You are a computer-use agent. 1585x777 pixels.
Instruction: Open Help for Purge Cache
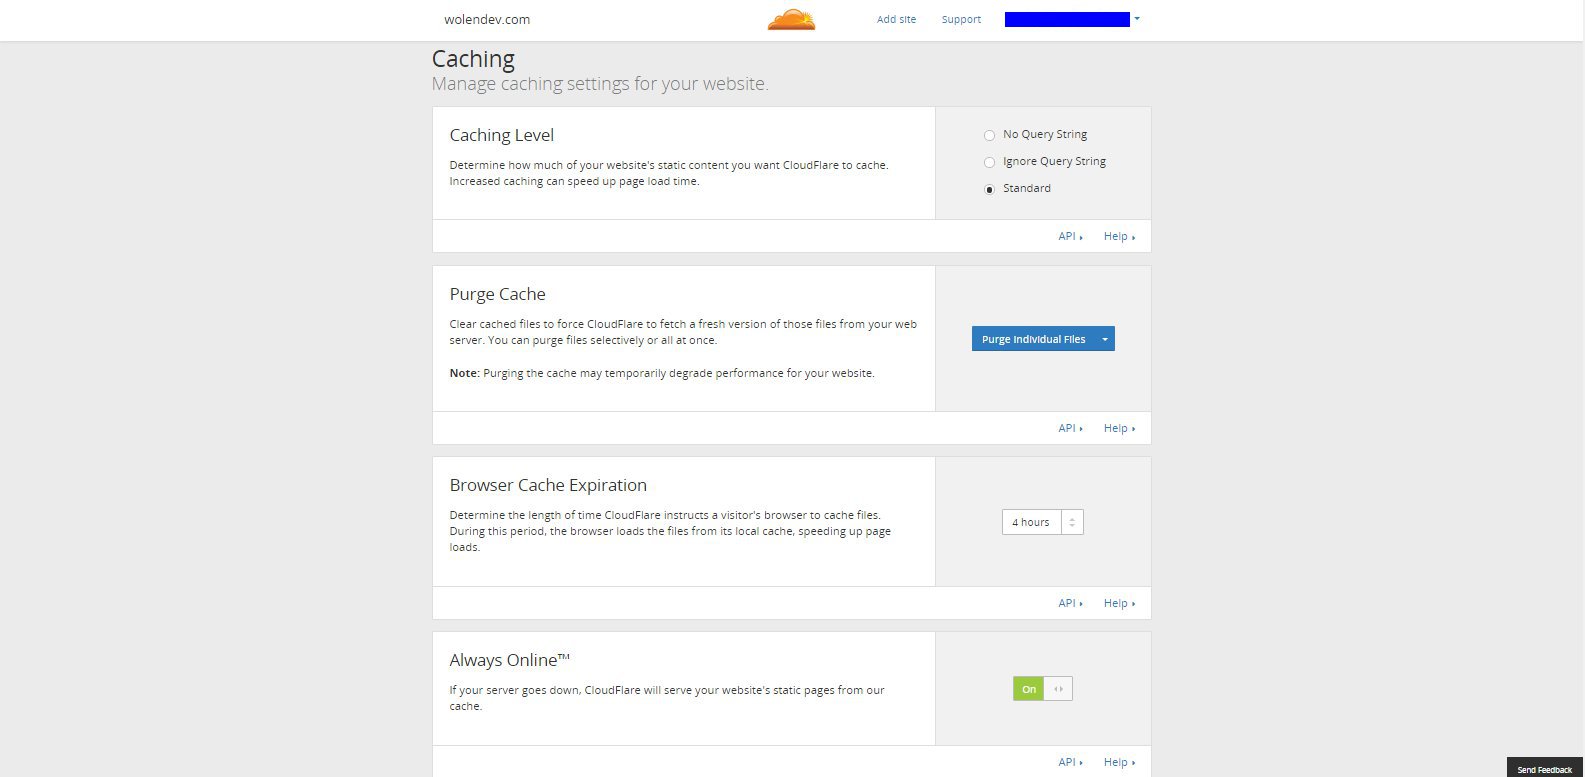click(x=1119, y=428)
